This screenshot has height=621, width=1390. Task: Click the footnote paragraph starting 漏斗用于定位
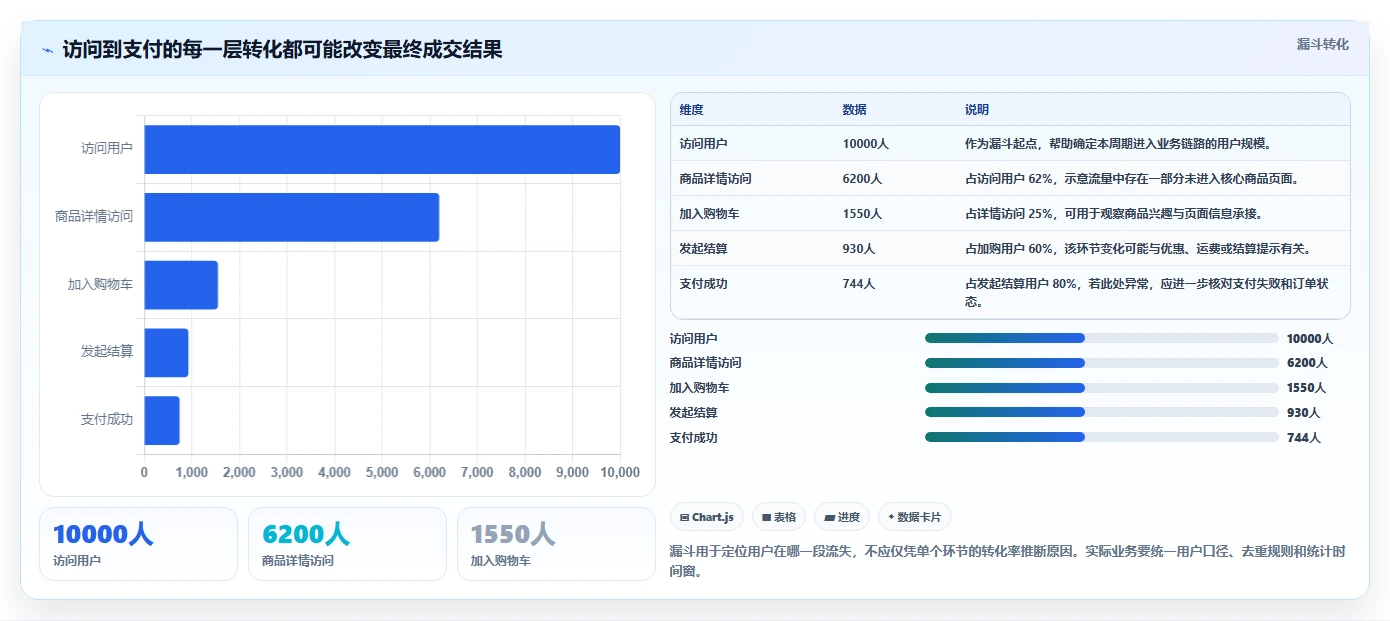coord(1007,561)
